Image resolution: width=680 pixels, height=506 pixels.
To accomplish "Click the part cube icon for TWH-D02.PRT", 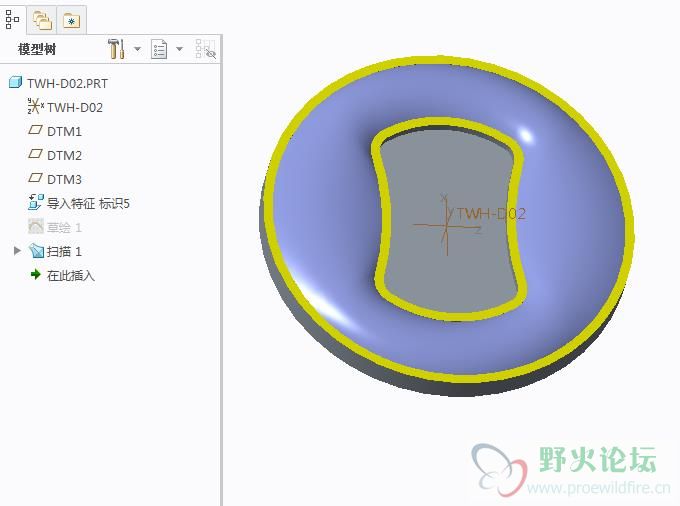I will pos(15,82).
